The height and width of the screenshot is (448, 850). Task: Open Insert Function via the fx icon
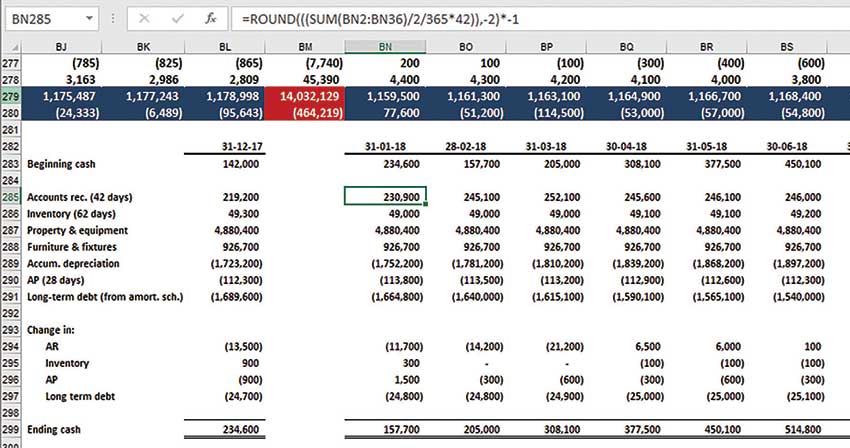coord(209,17)
